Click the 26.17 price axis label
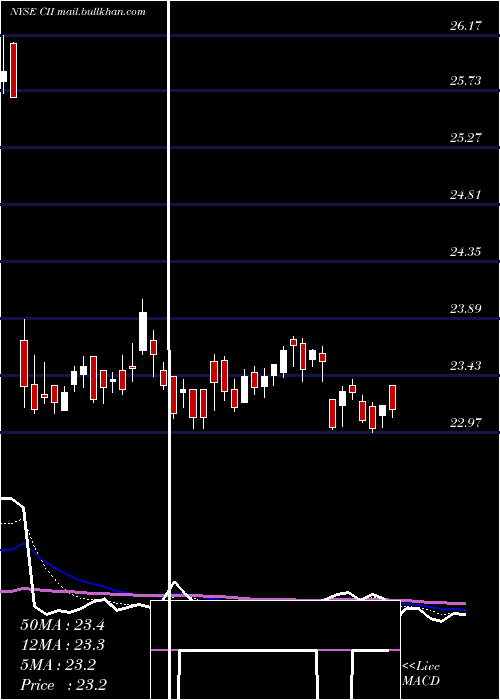 click(x=466, y=26)
